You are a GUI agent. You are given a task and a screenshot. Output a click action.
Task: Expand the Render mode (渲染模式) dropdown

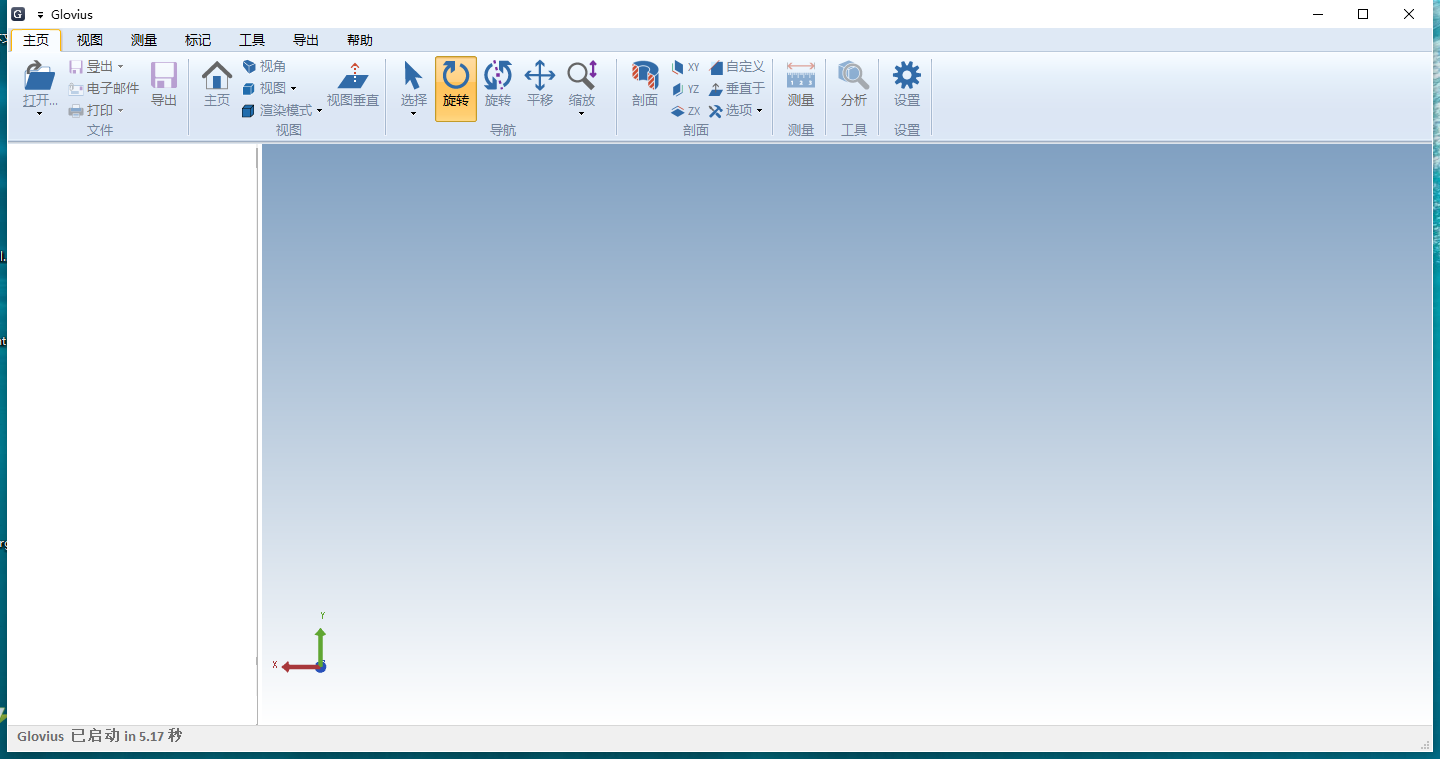[283, 111]
